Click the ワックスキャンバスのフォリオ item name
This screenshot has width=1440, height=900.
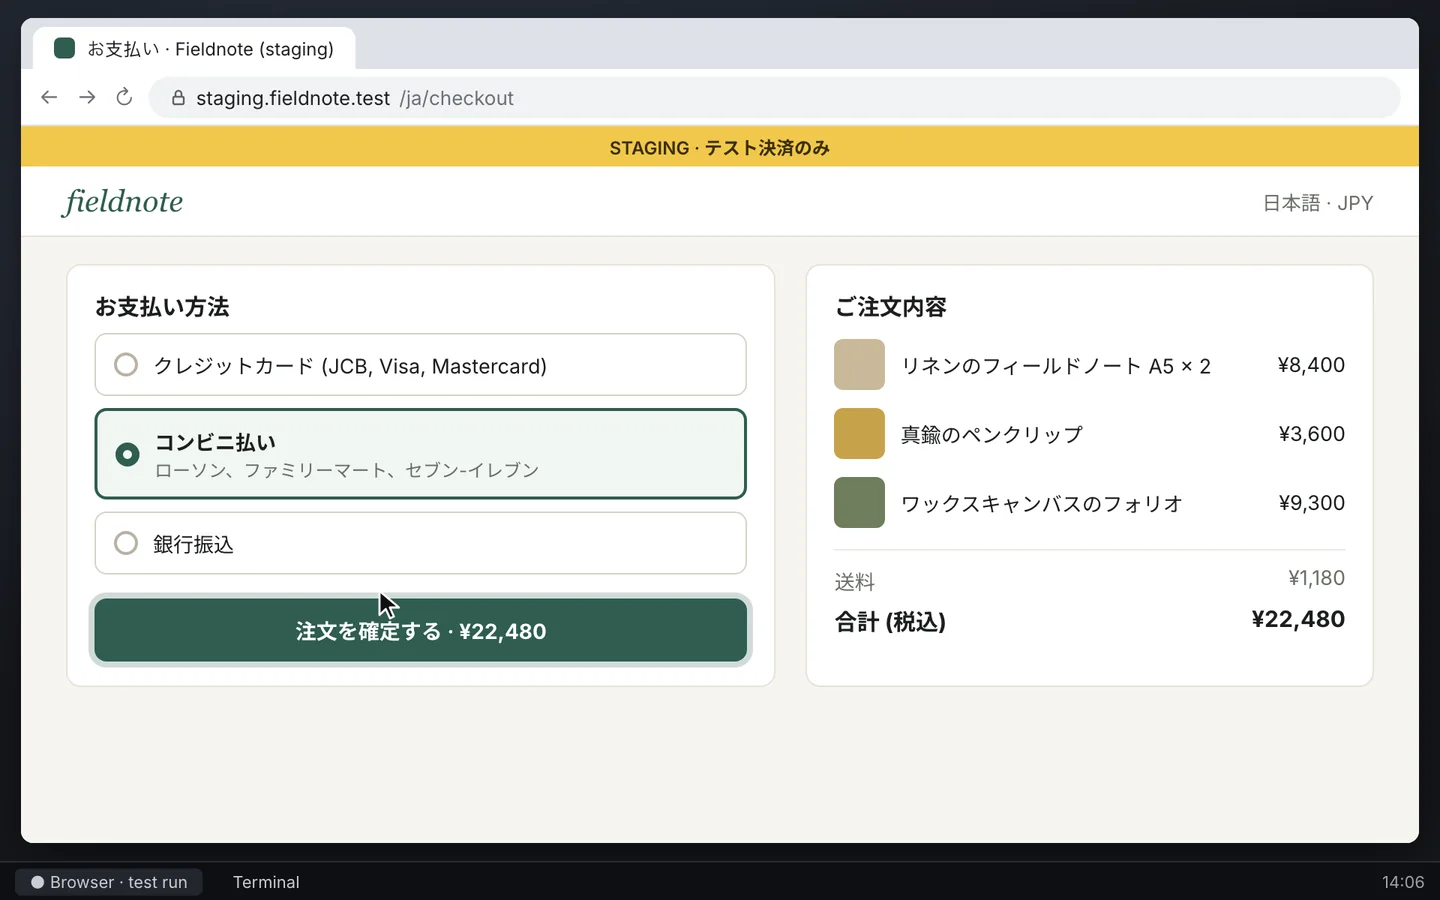coord(1042,503)
